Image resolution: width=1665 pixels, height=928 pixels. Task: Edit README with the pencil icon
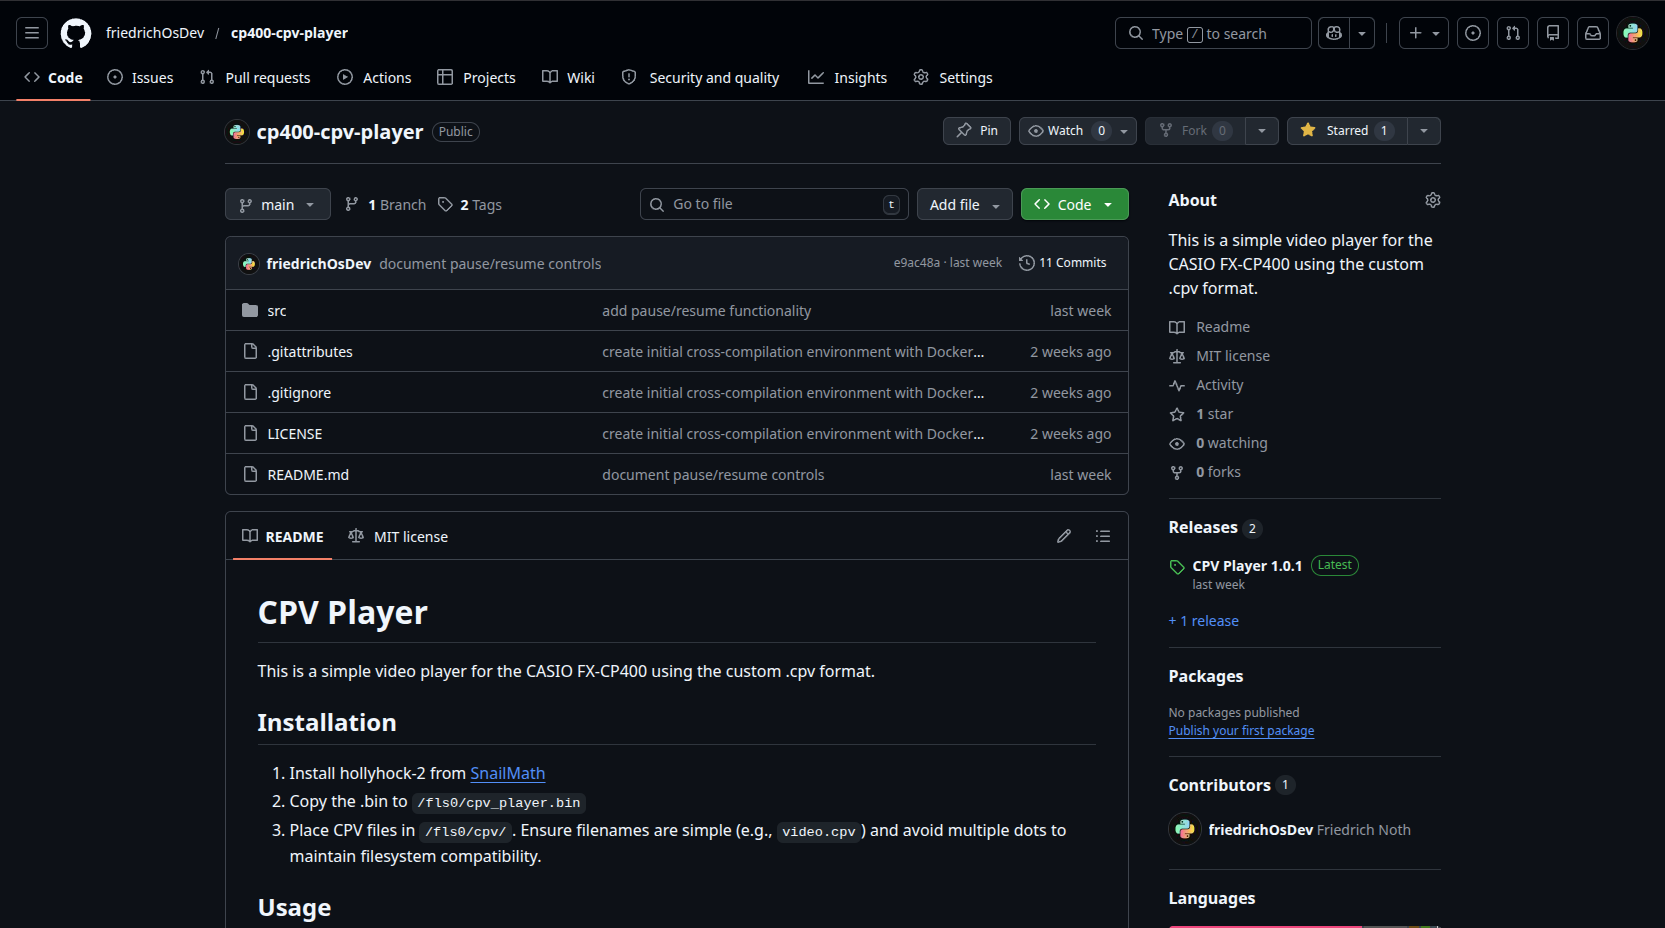1064,536
